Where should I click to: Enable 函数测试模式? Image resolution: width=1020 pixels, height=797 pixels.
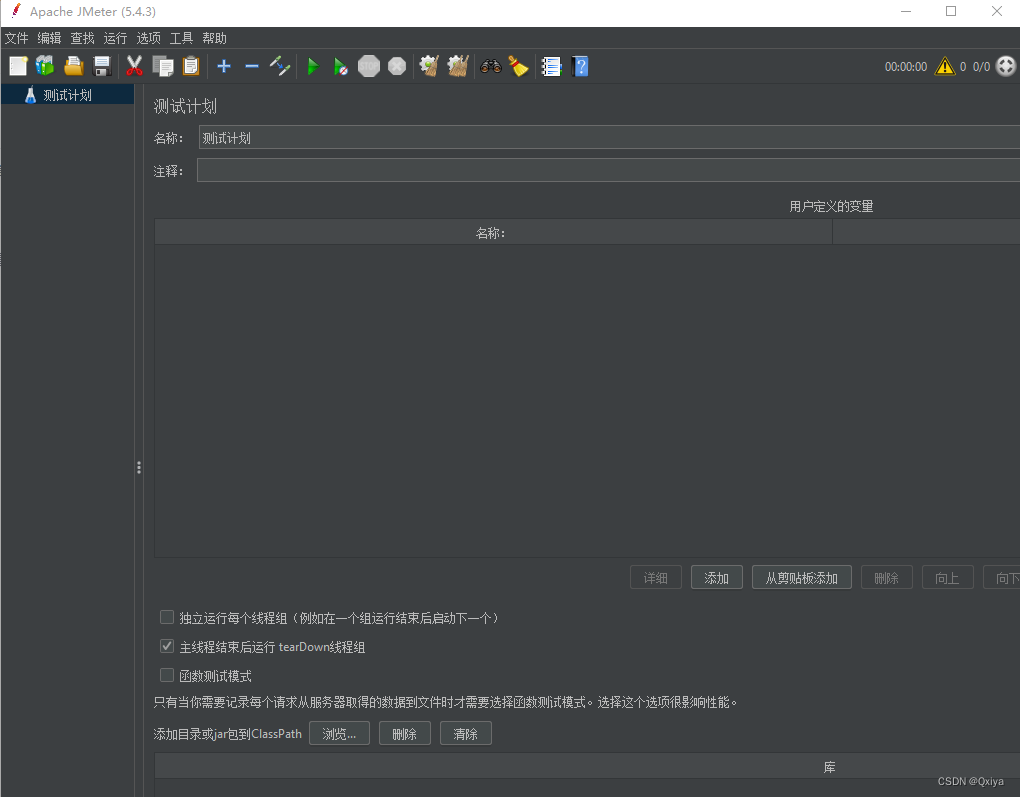167,675
